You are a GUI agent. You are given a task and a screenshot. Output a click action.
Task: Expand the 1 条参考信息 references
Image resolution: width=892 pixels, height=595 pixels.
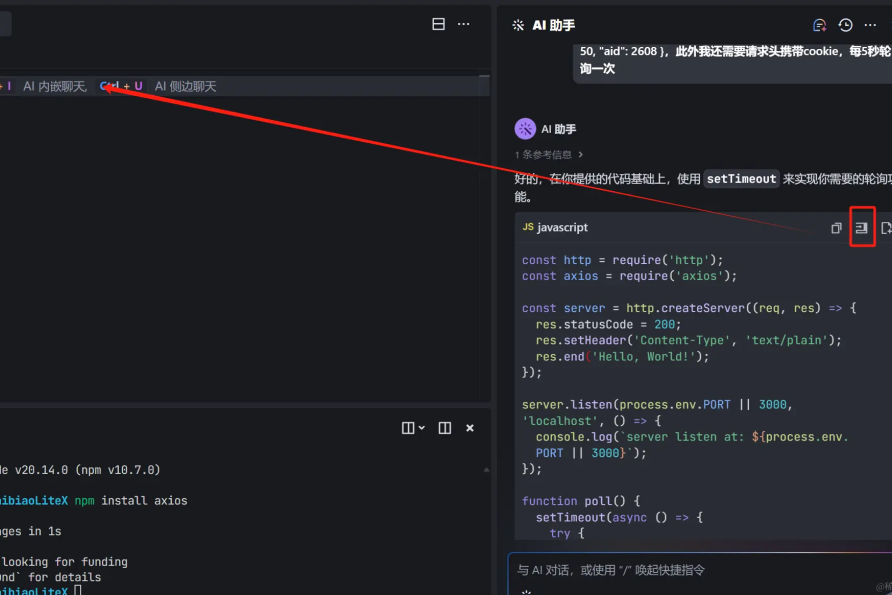pos(548,155)
